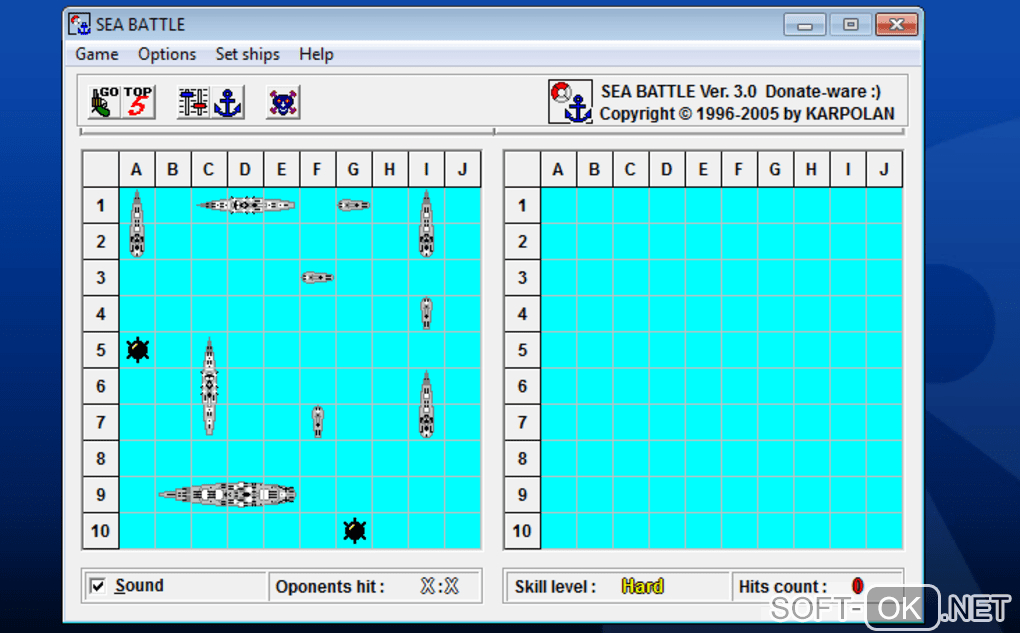Open the Options menu
1020x633 pixels.
[x=167, y=54]
